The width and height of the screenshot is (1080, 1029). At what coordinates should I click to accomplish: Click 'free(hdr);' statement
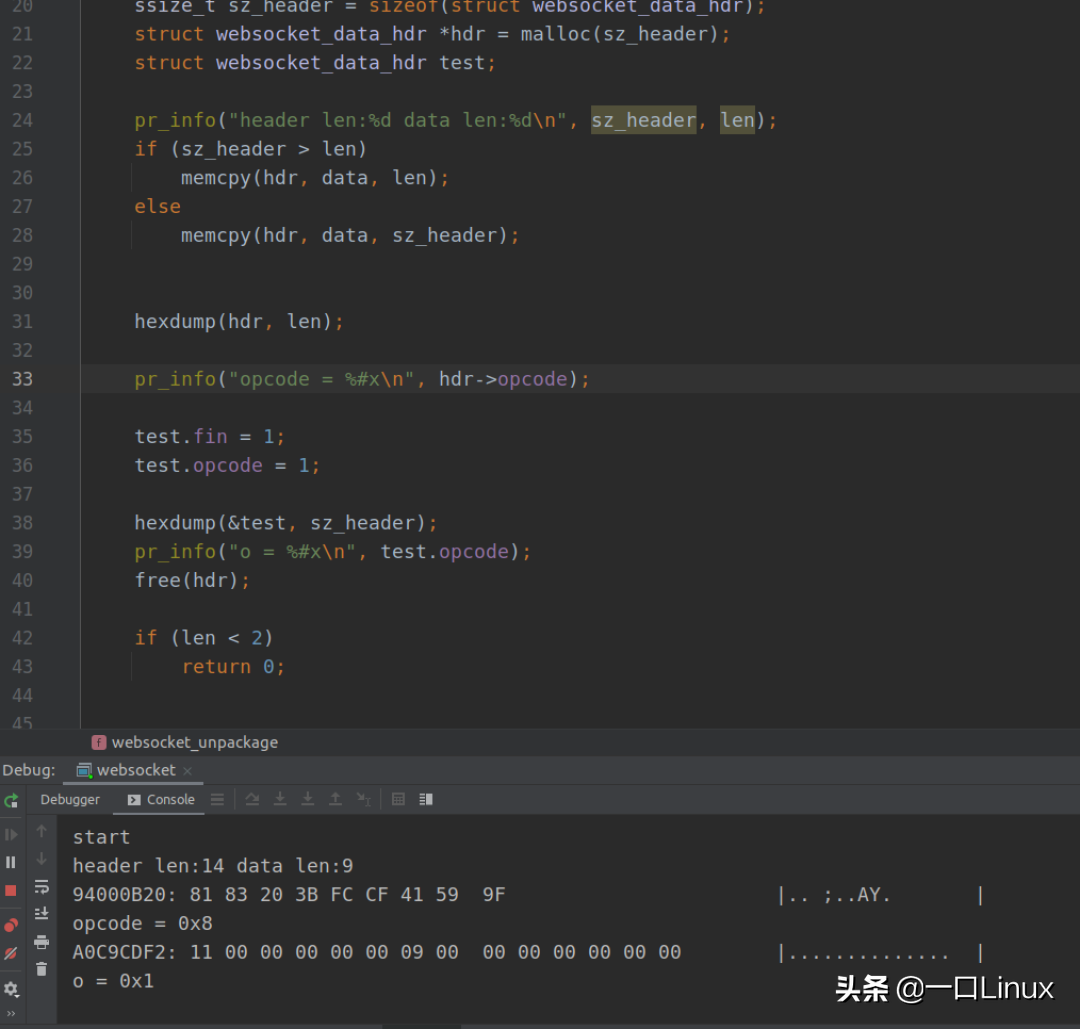(192, 581)
